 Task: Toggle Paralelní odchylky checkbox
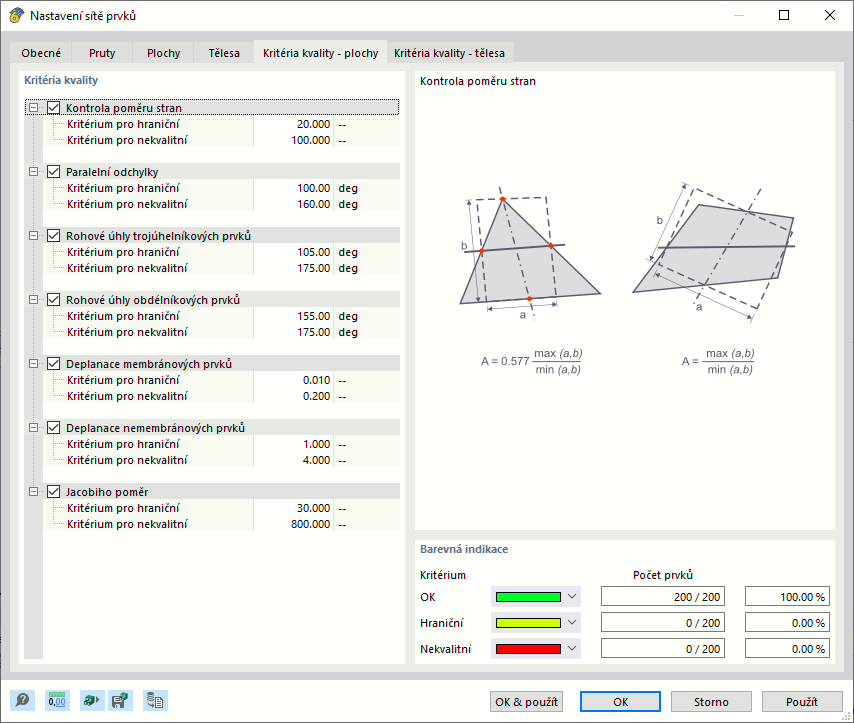53,172
